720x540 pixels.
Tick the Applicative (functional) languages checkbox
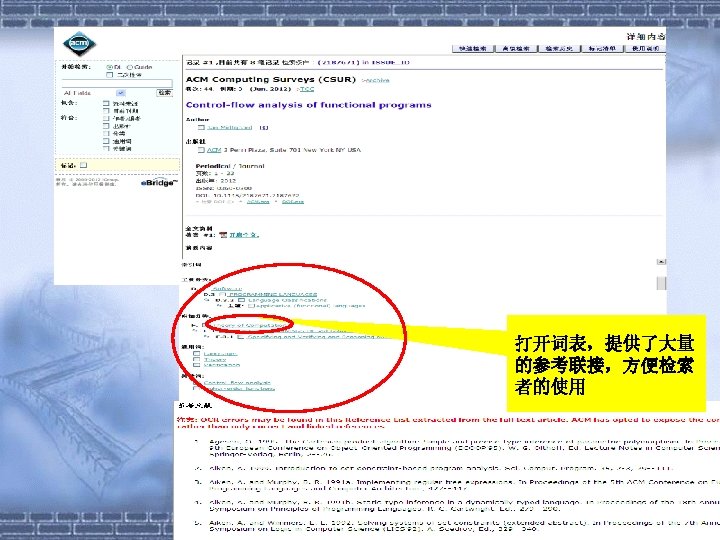pos(251,305)
